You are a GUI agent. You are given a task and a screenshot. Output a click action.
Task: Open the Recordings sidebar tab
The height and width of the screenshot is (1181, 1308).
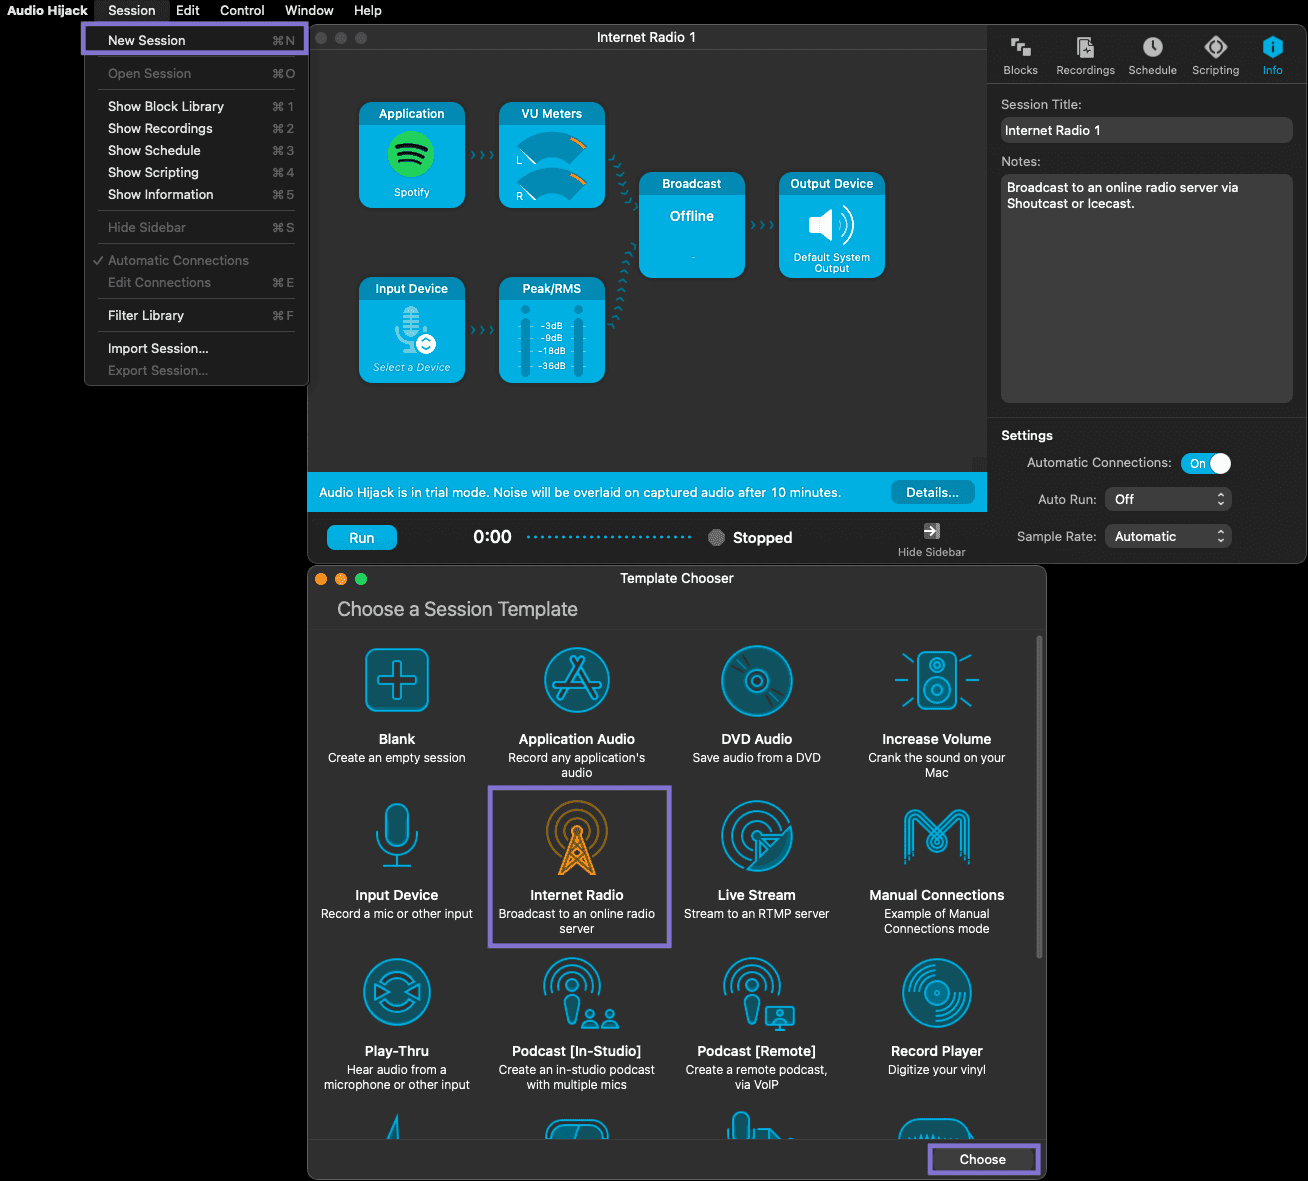point(1085,56)
